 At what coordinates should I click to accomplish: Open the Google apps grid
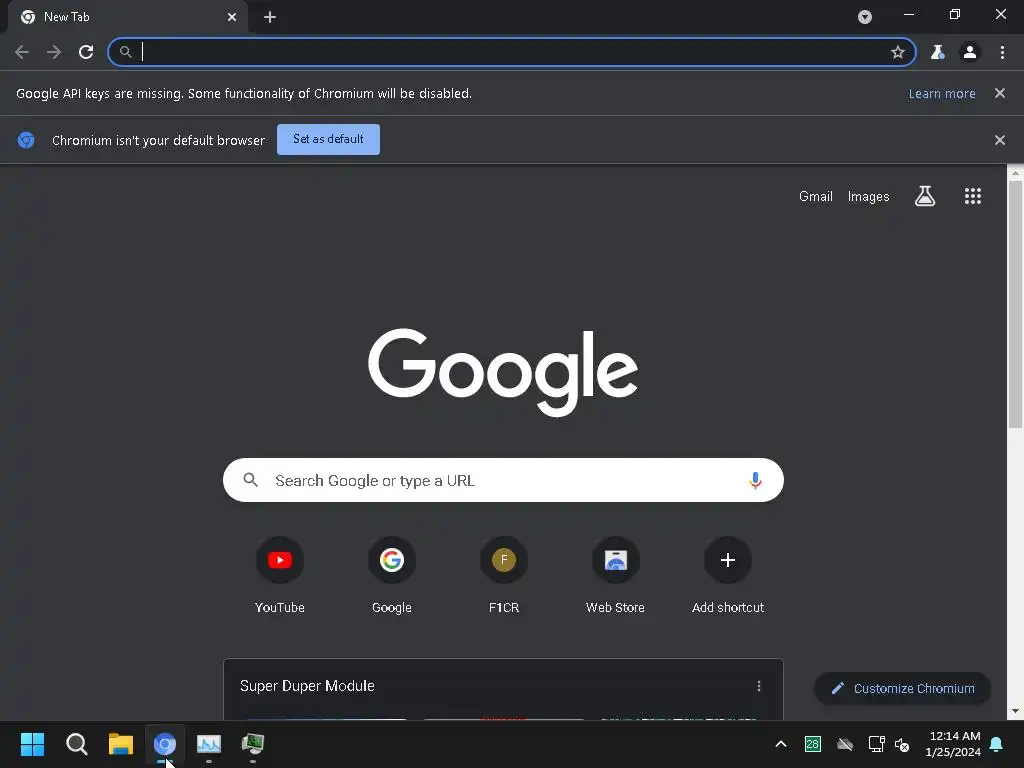pyautogui.click(x=972, y=196)
